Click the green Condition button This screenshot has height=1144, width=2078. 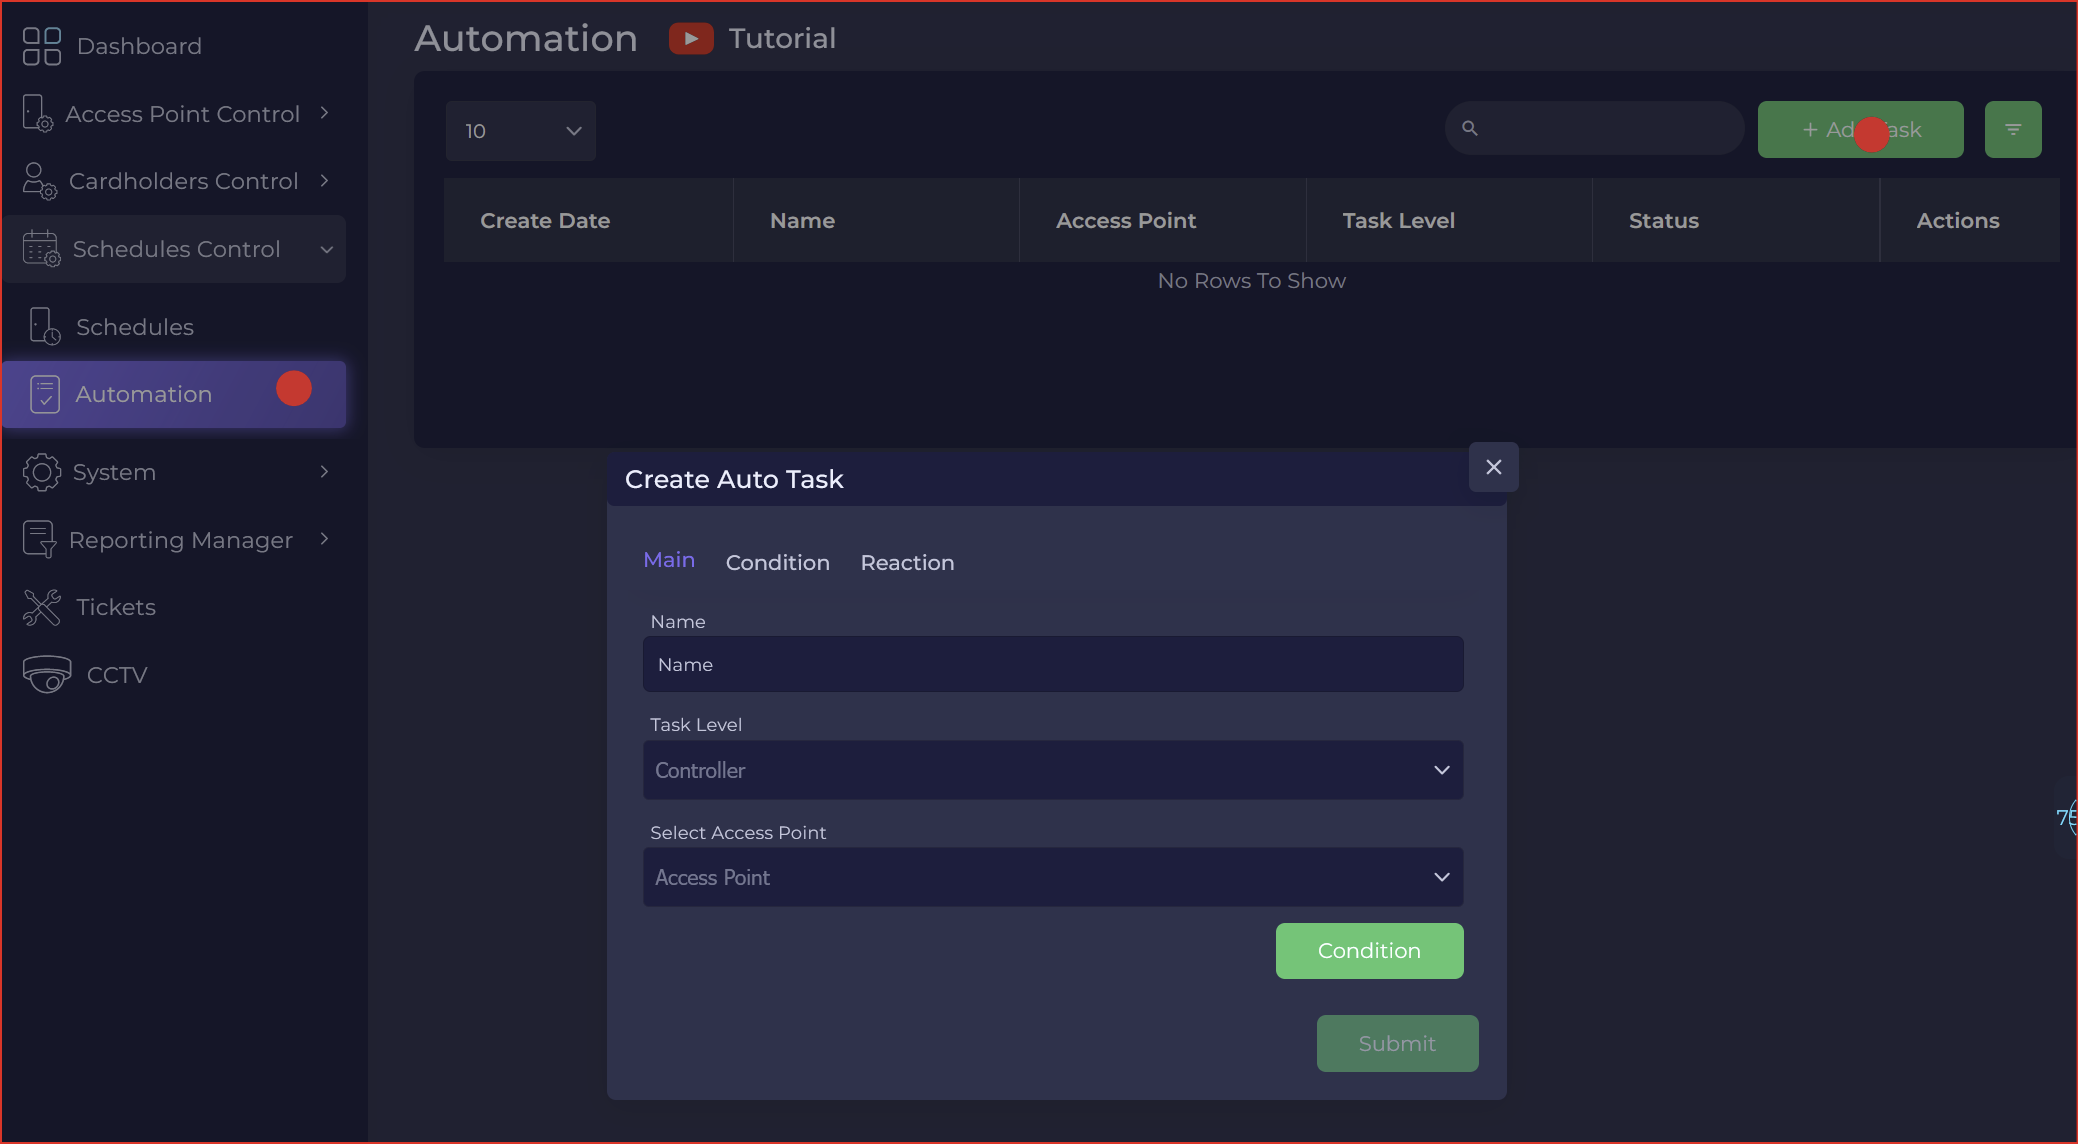[1370, 951]
